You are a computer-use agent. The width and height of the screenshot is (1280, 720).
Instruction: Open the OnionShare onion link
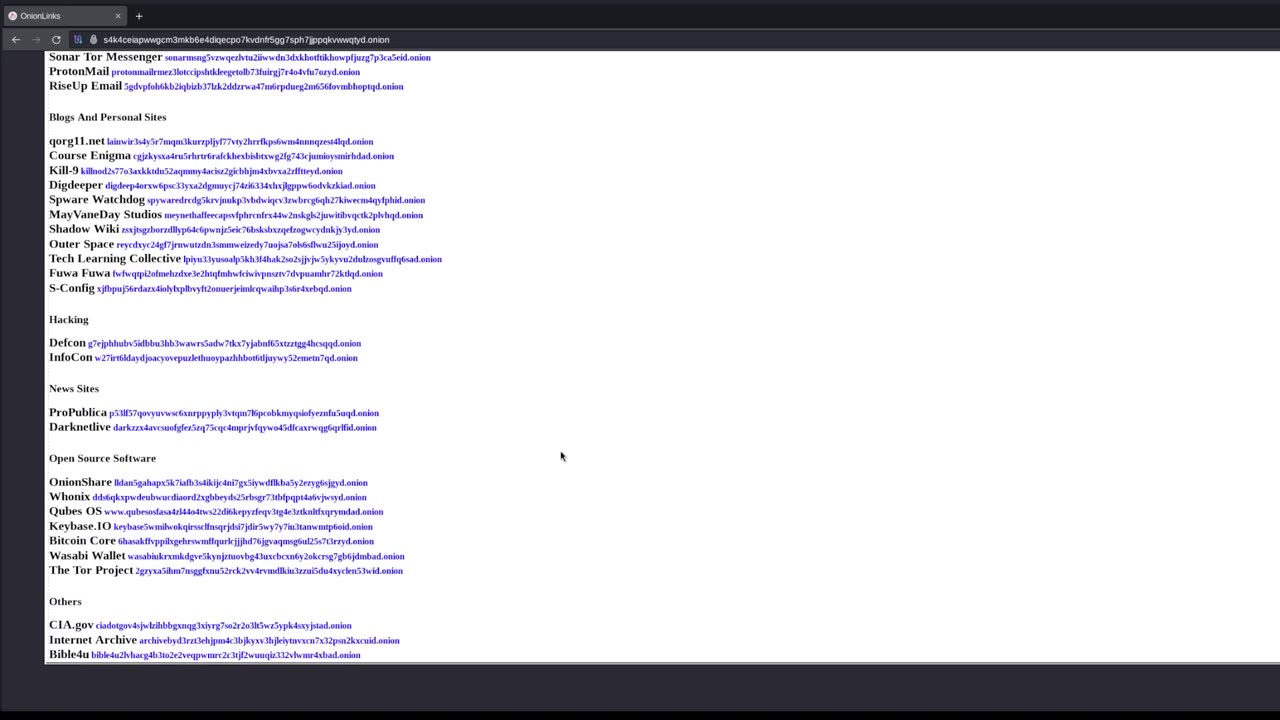point(241,483)
